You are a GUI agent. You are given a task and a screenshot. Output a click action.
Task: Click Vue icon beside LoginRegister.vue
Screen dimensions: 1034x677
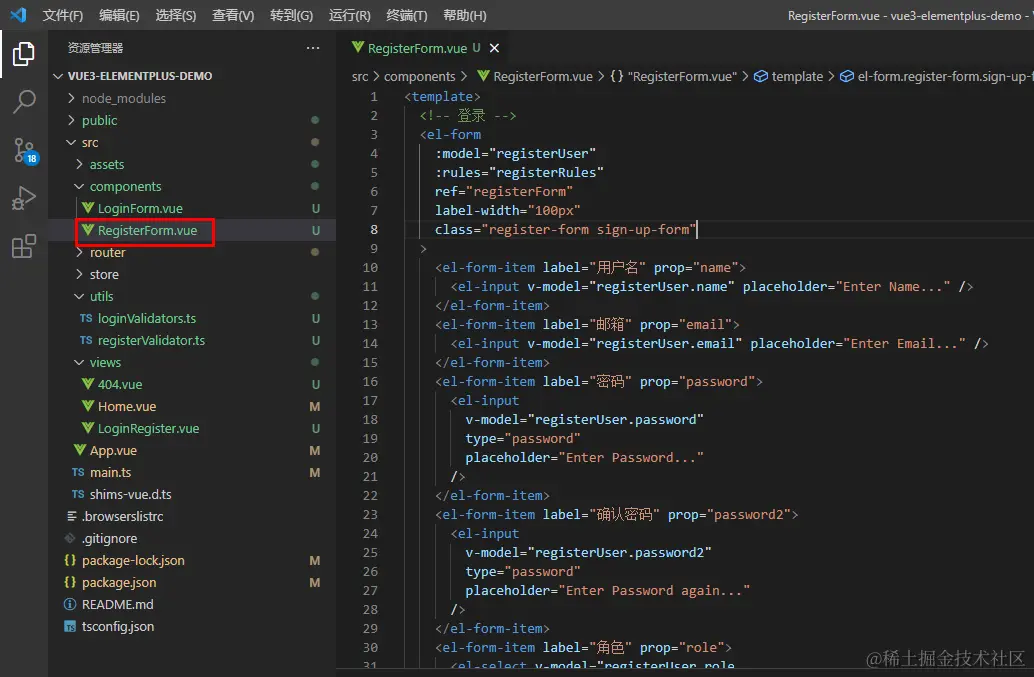tap(88, 428)
